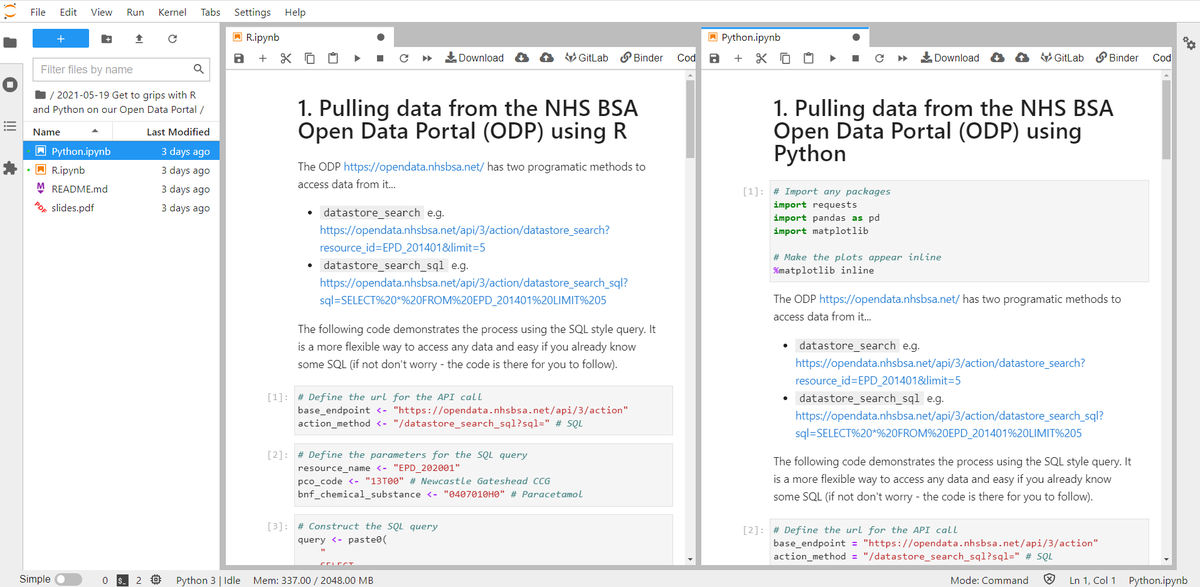Open the View menu
Viewport: 1200px width, 587px height.
pyautogui.click(x=101, y=12)
